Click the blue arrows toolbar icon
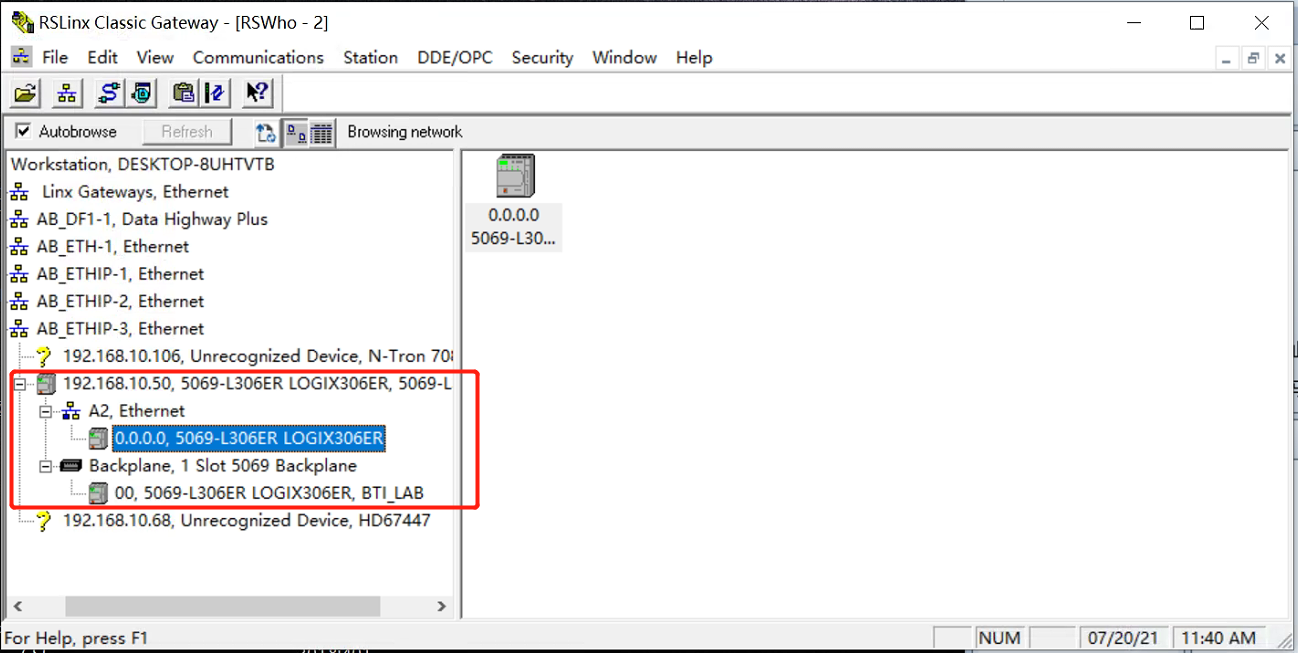This screenshot has width=1298, height=653. [215, 94]
